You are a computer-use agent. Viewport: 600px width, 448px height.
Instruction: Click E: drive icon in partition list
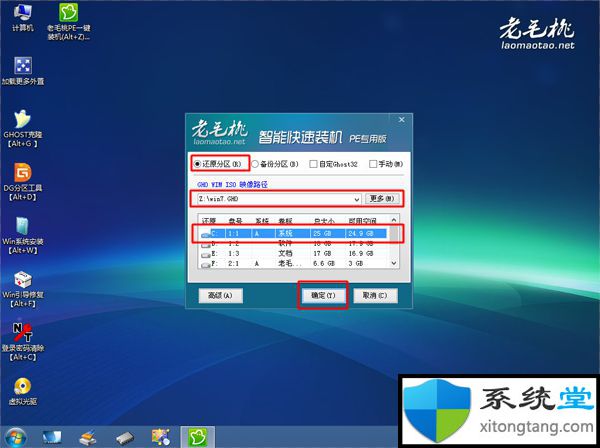click(x=206, y=254)
